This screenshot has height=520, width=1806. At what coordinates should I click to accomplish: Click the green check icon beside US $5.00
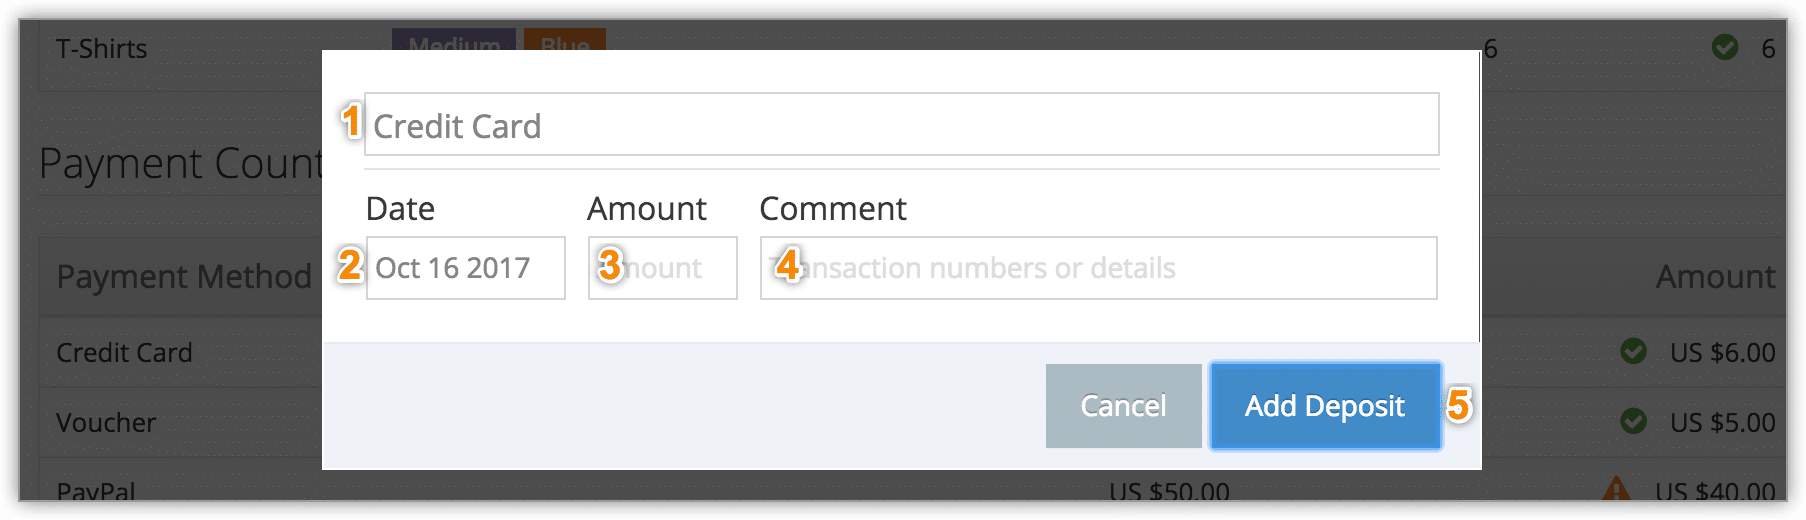tap(1633, 421)
